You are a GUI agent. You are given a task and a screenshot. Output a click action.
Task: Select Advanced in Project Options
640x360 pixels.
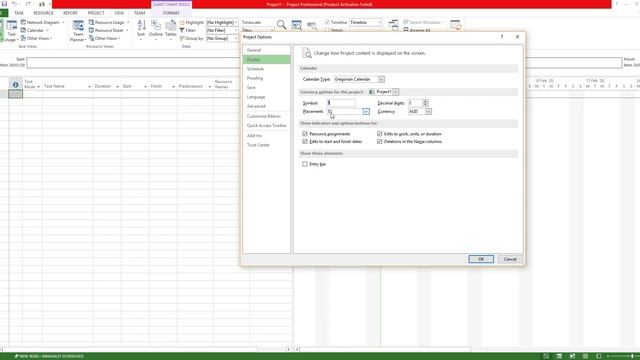pos(267,106)
